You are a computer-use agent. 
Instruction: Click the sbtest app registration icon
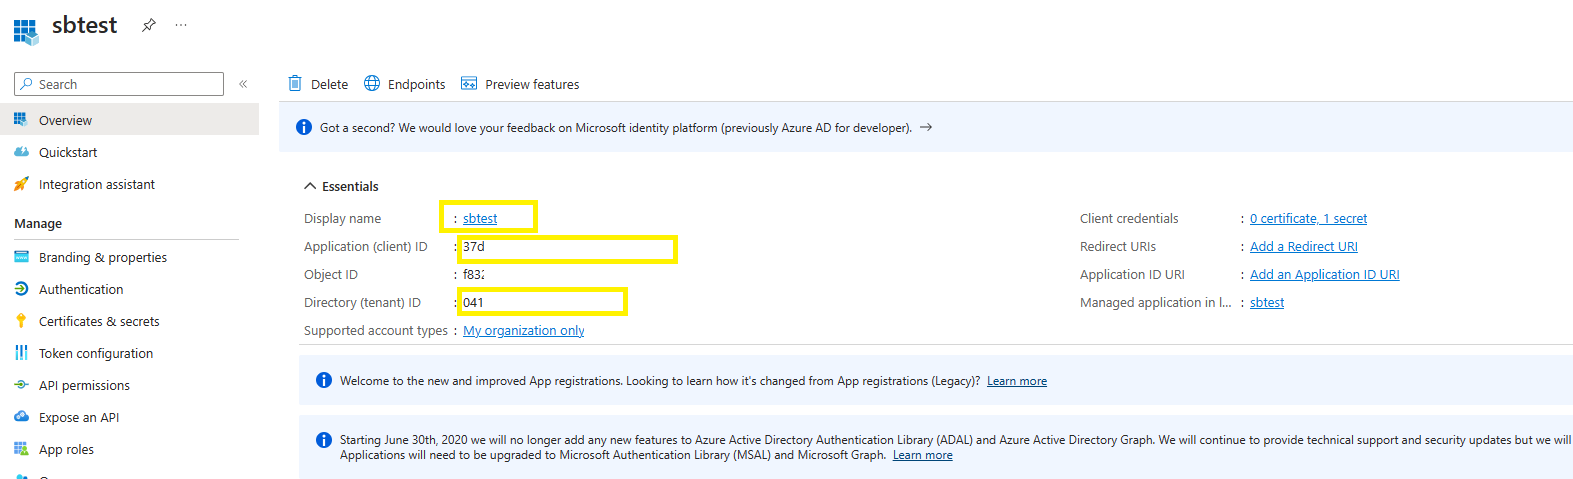[25, 31]
